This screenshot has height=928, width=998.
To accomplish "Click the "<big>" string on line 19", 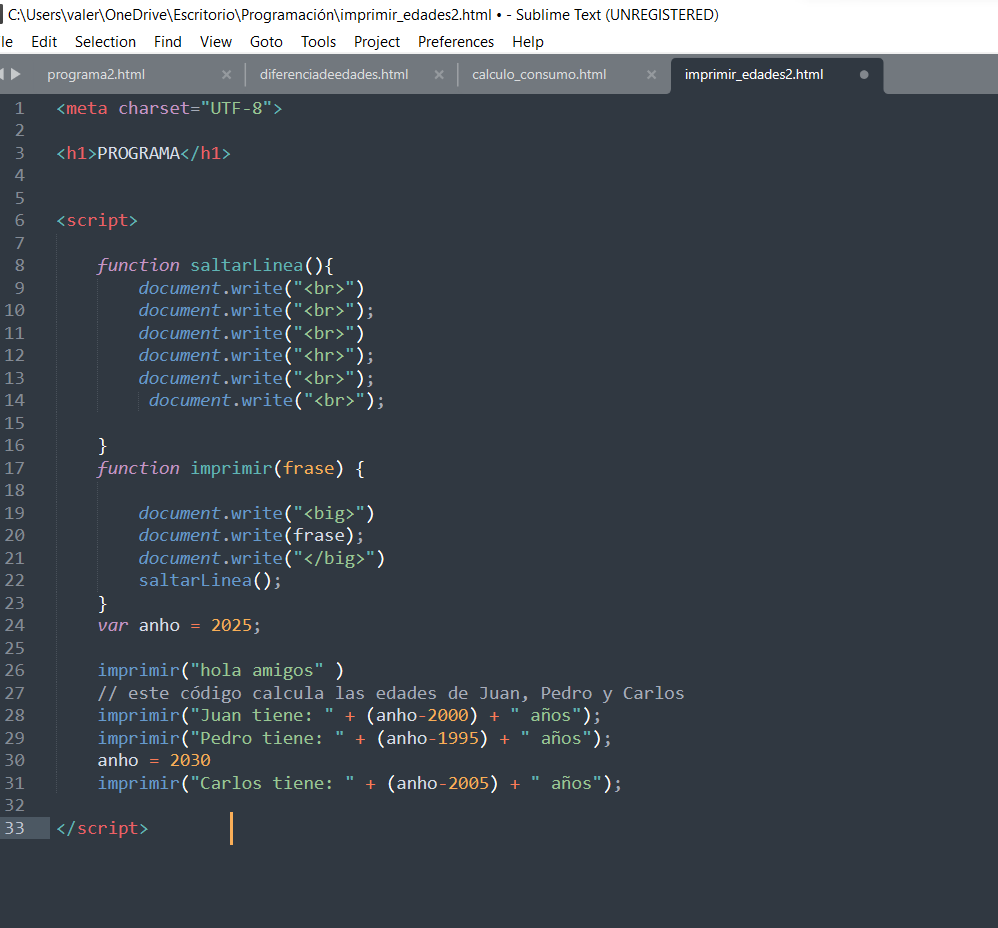I will point(329,513).
